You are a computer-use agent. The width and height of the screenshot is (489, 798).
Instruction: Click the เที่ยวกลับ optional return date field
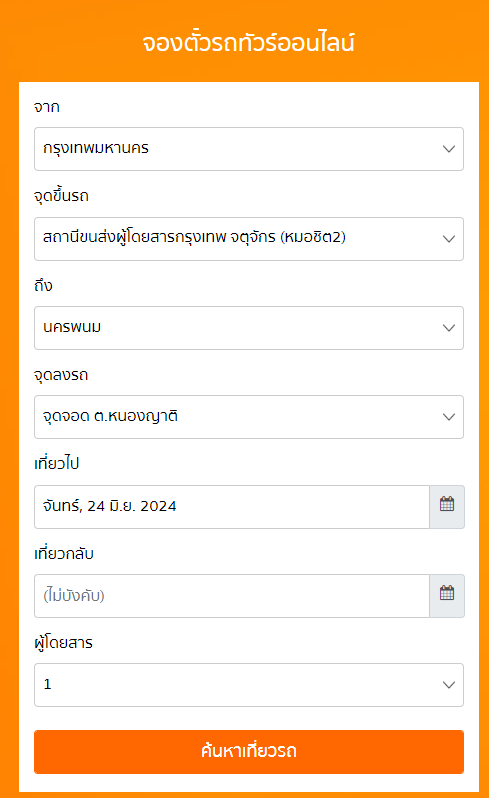coord(232,596)
